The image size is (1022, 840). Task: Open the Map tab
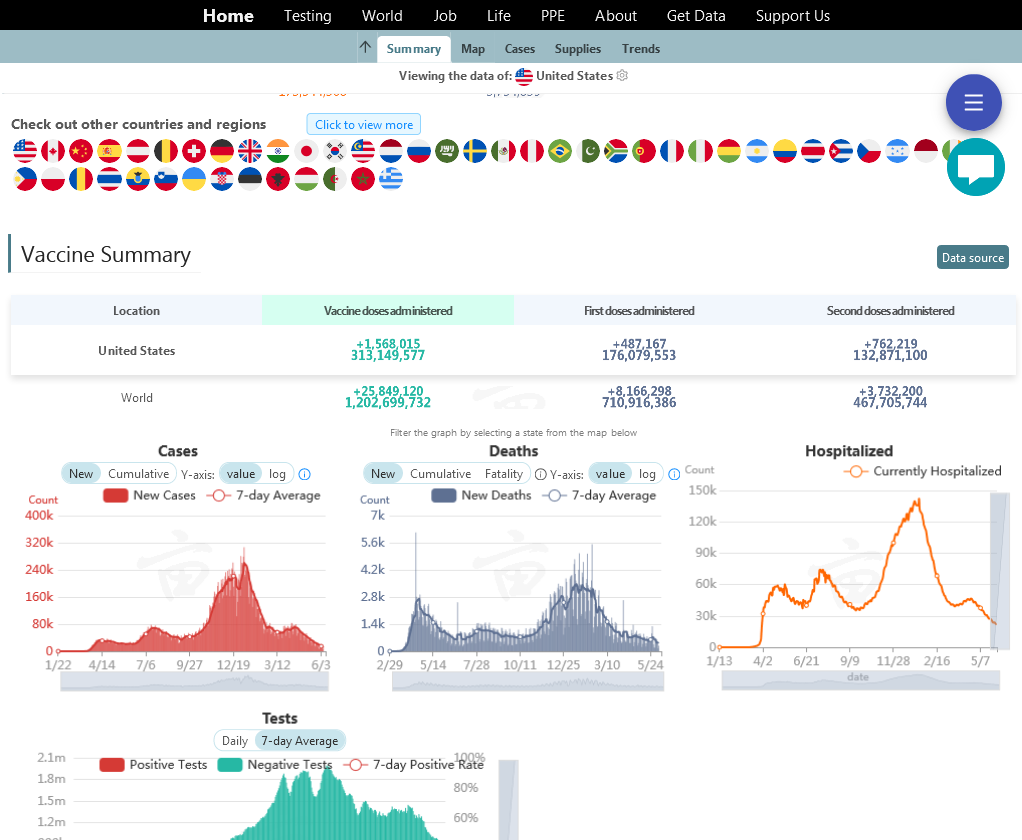[x=473, y=49]
